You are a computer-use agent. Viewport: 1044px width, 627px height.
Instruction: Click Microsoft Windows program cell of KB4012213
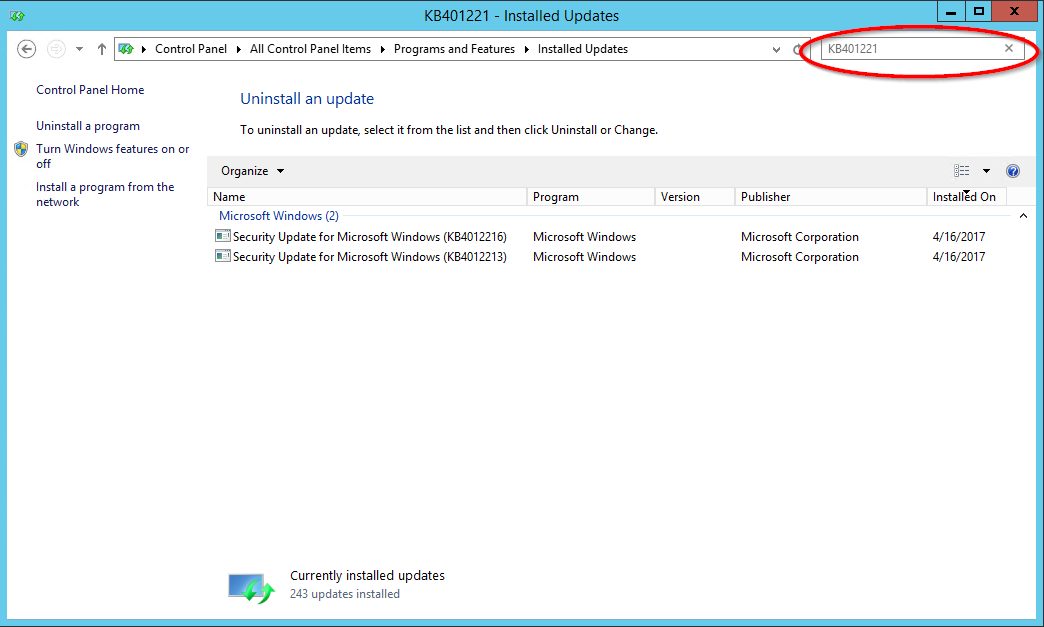pos(584,257)
